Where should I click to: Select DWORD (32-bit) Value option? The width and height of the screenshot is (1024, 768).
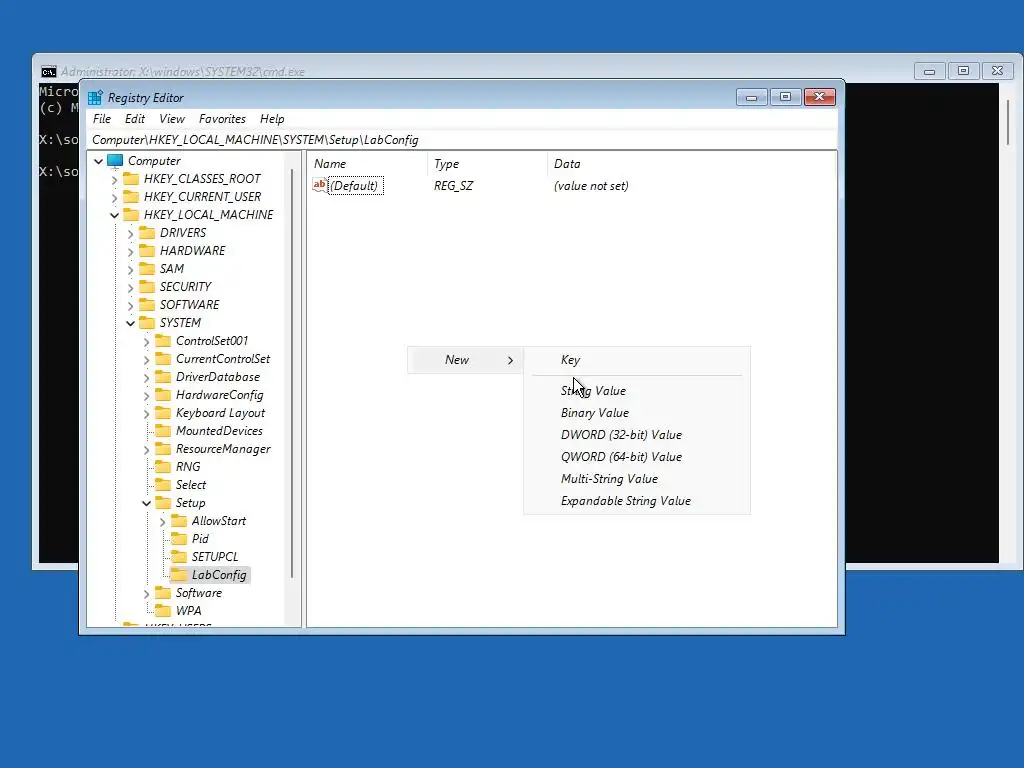click(x=637, y=435)
